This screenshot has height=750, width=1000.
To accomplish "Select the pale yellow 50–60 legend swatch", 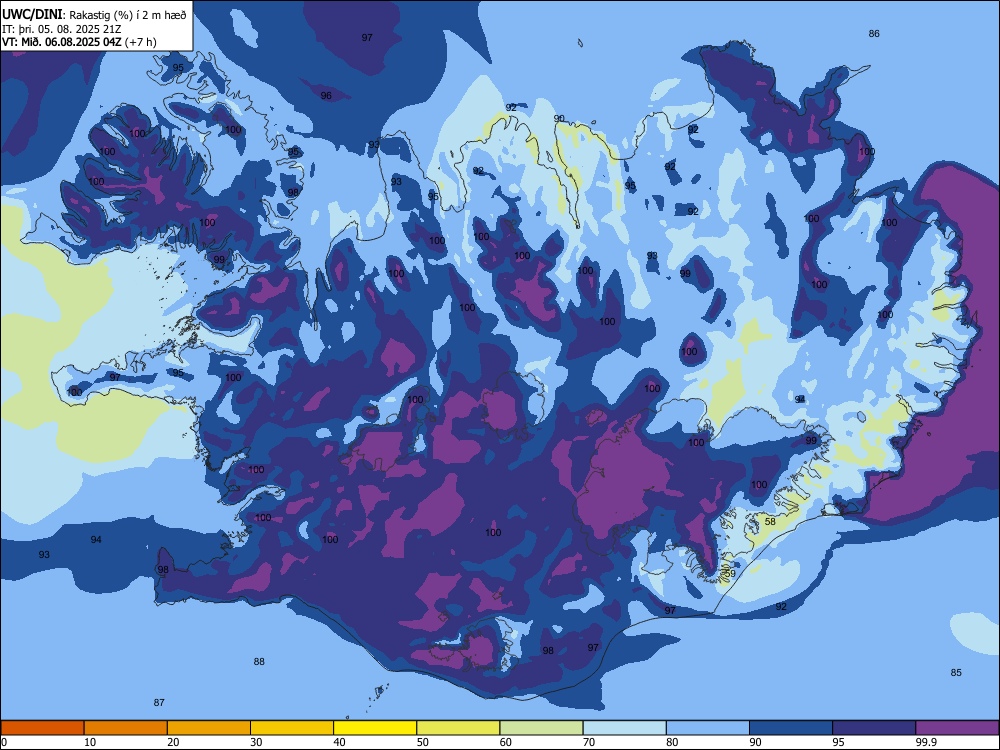I will pos(458,728).
